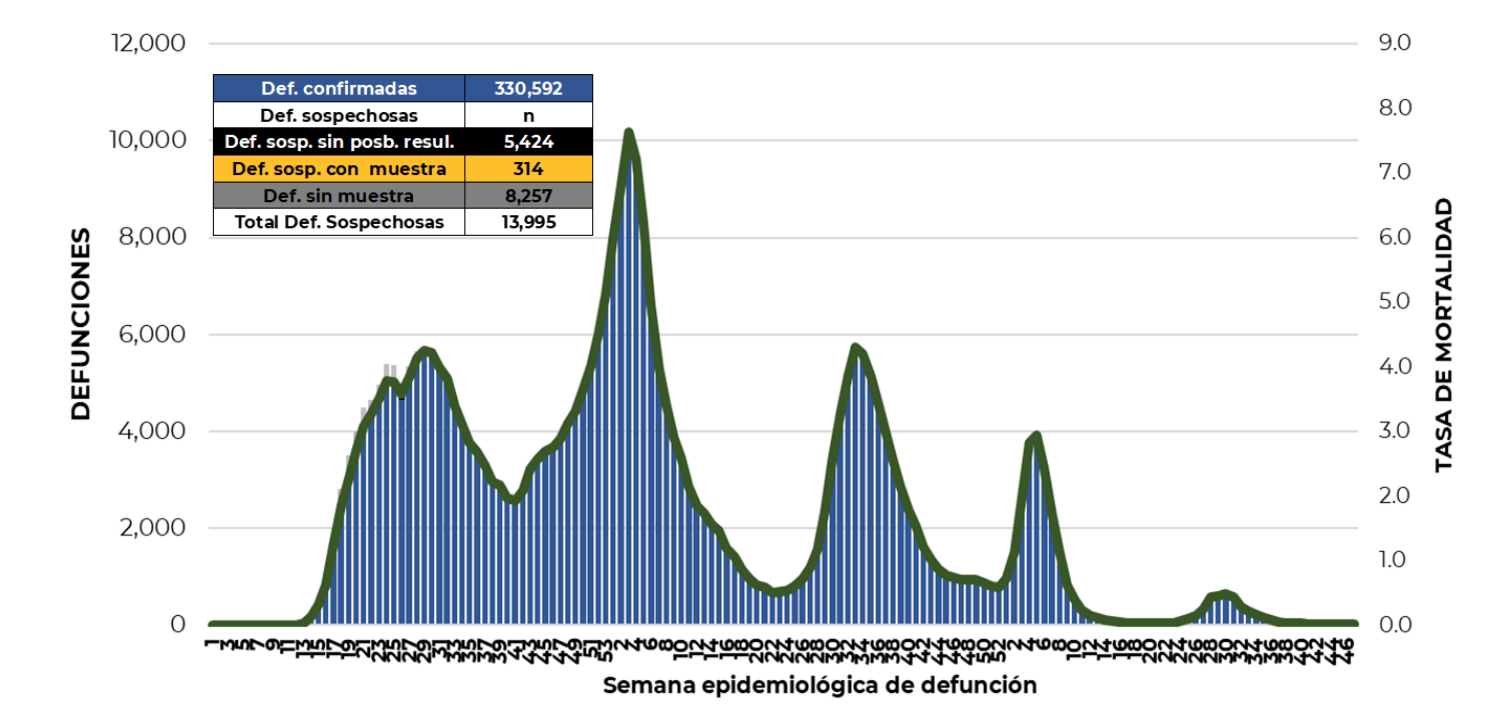Click the 314 value in the yellow row
The image size is (1502, 720).
528,169
